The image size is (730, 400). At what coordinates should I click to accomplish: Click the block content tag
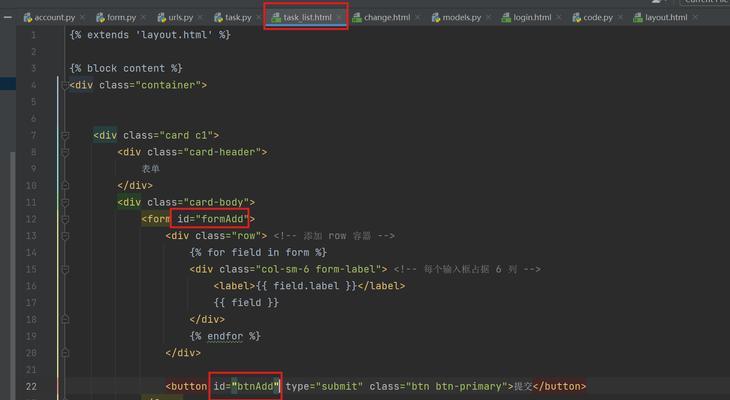pyautogui.click(x=126, y=68)
